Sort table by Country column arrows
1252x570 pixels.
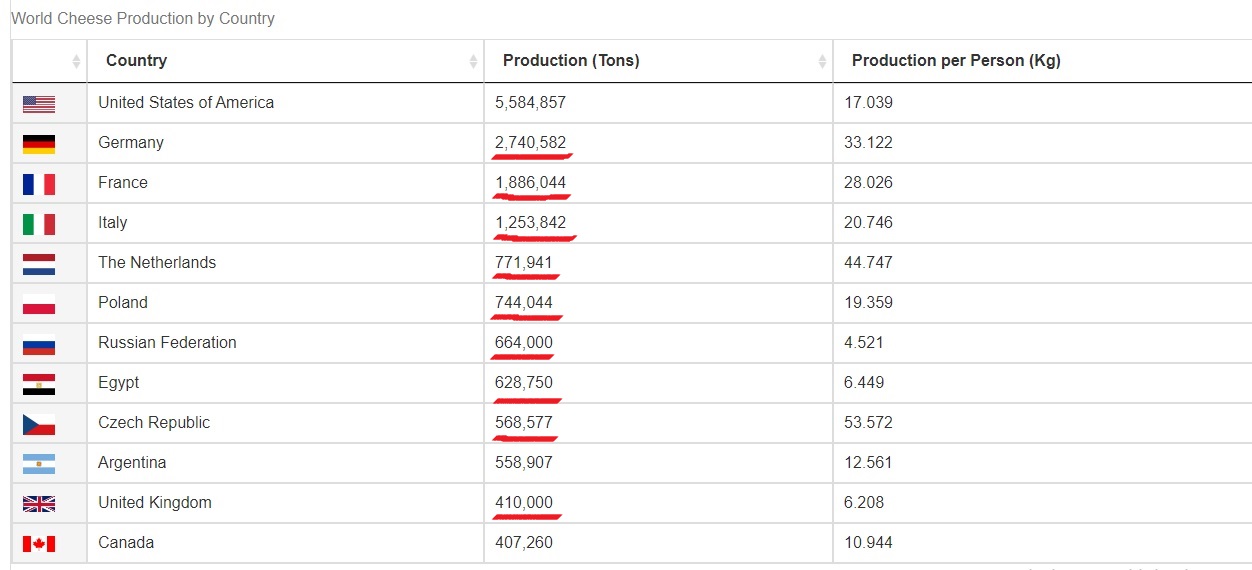pos(473,62)
